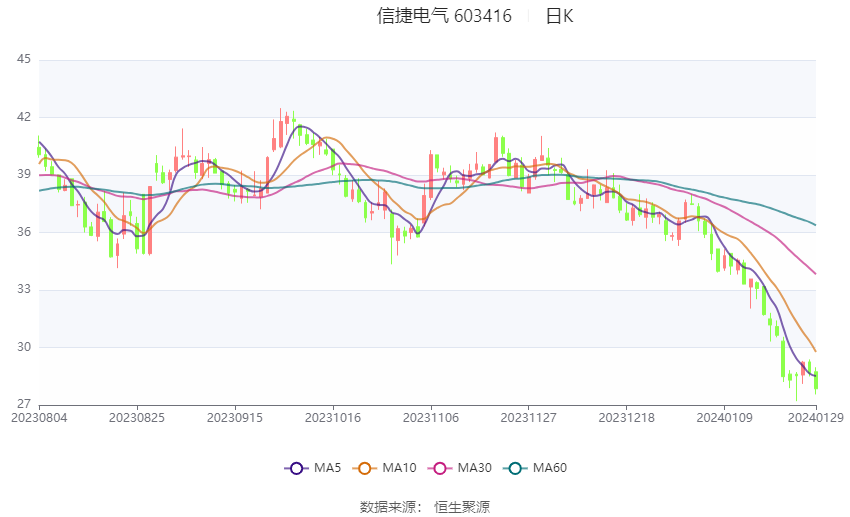Click the data source text 恒生聚源
850x517 pixels.
pyautogui.click(x=462, y=507)
